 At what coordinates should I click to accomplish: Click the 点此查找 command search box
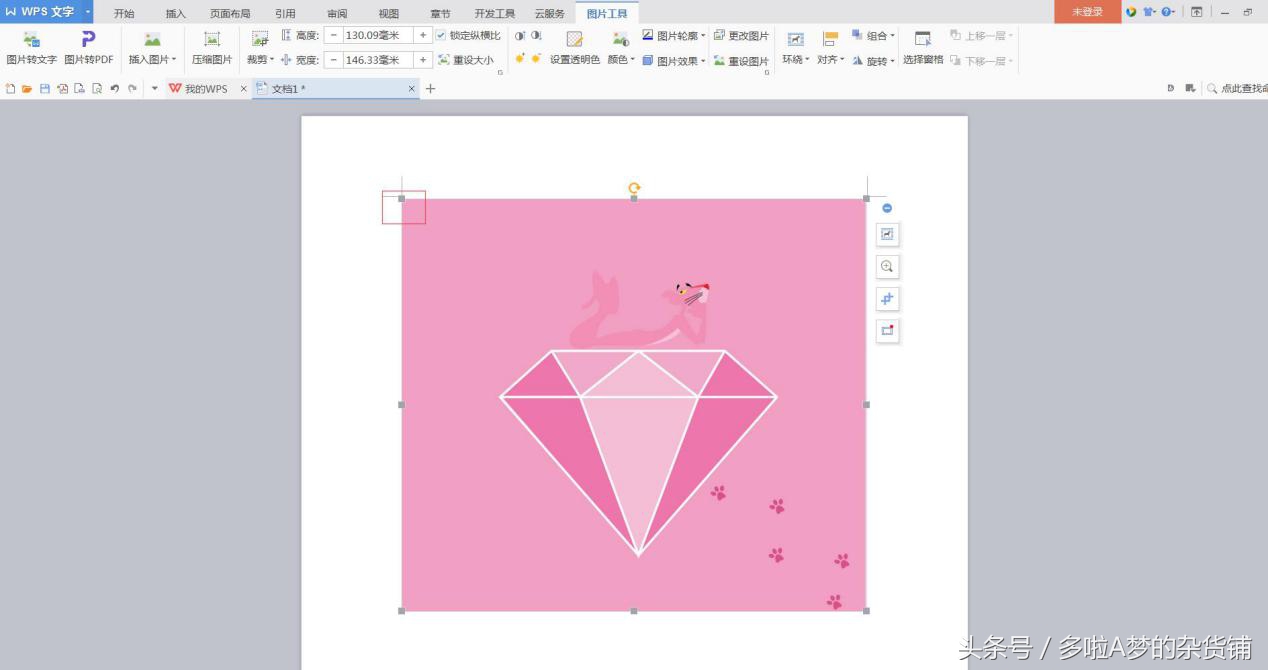1237,89
